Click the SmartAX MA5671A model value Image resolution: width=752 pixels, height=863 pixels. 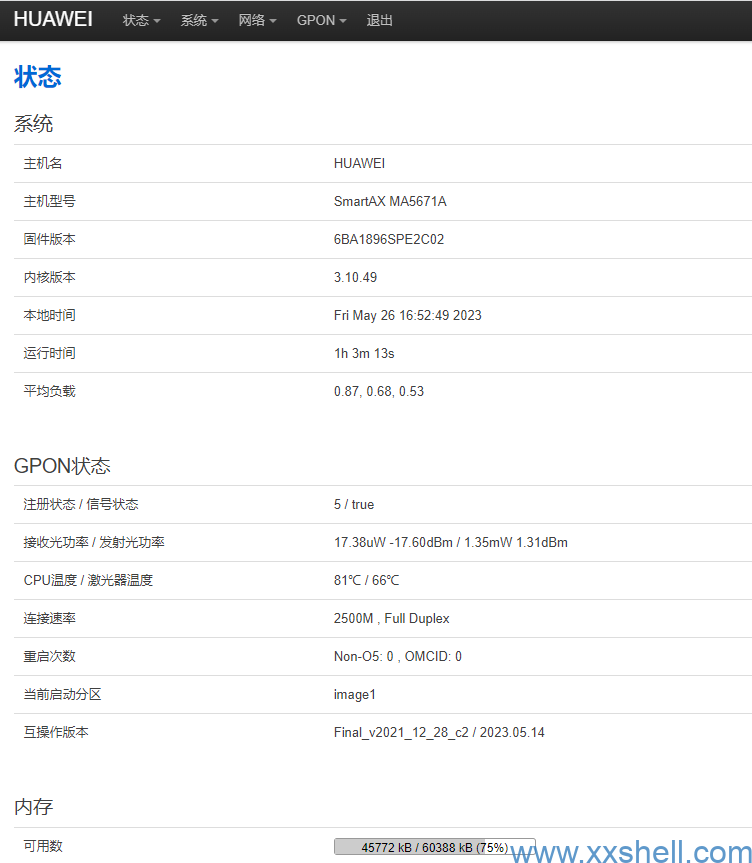click(x=390, y=201)
